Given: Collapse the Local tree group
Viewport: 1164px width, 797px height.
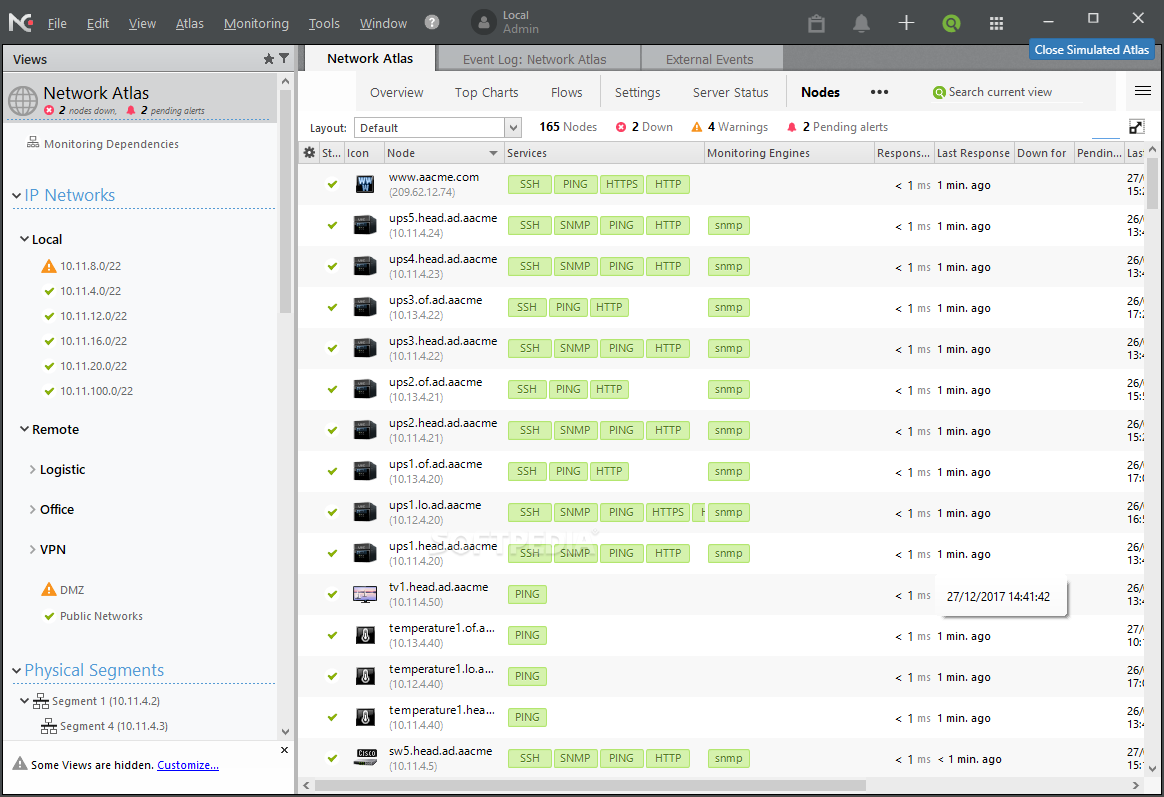Looking at the screenshot, I should (x=24, y=239).
